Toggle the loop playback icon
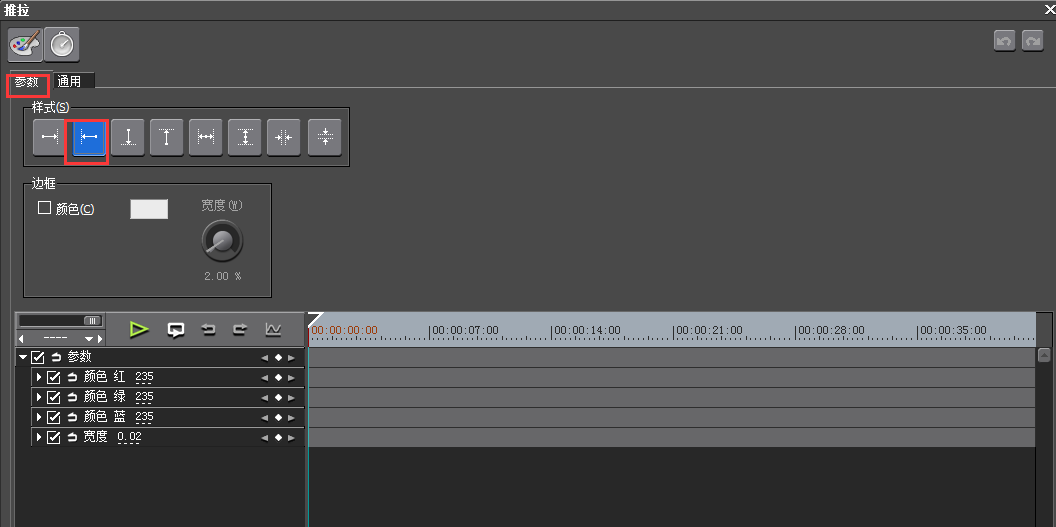 pos(176,330)
